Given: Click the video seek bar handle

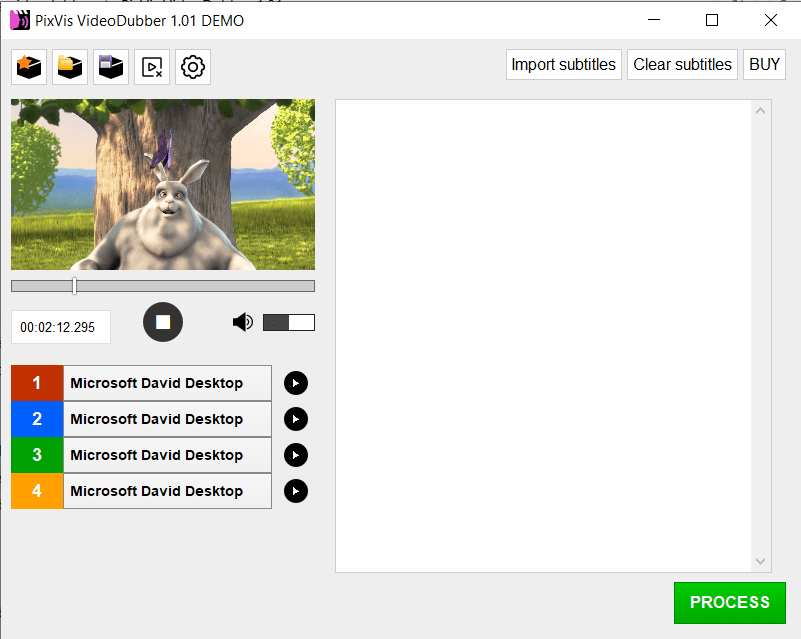Looking at the screenshot, I should click(x=75, y=286).
